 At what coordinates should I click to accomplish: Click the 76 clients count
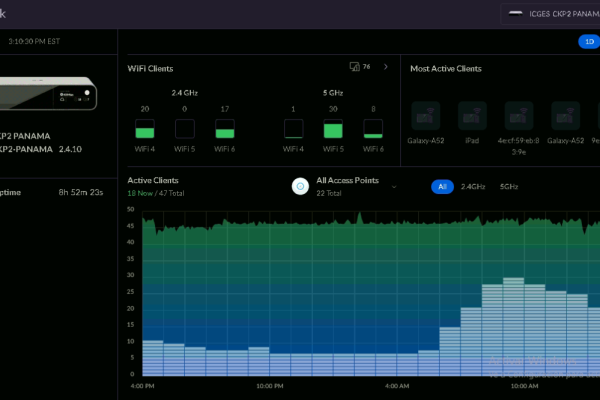(x=367, y=67)
